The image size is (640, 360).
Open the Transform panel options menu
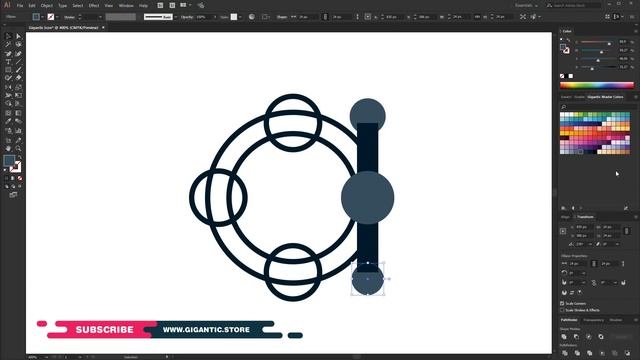[x=636, y=217]
